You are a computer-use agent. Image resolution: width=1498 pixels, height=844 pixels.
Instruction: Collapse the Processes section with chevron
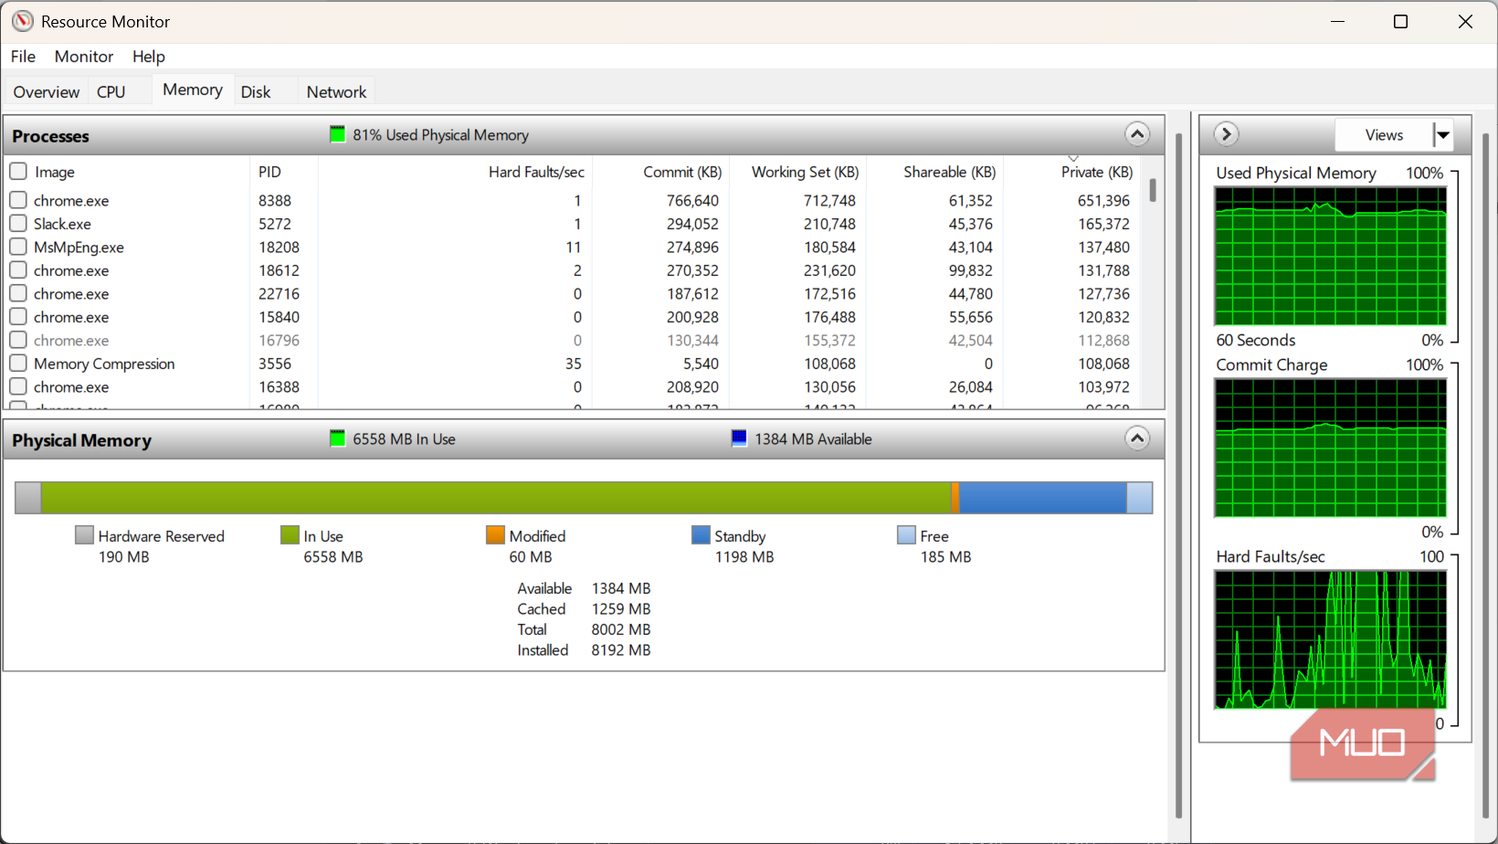(1137, 134)
